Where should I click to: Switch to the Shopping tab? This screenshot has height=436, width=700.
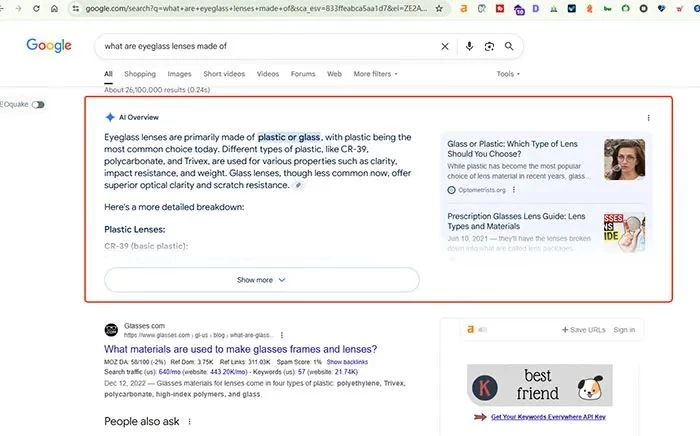point(140,74)
